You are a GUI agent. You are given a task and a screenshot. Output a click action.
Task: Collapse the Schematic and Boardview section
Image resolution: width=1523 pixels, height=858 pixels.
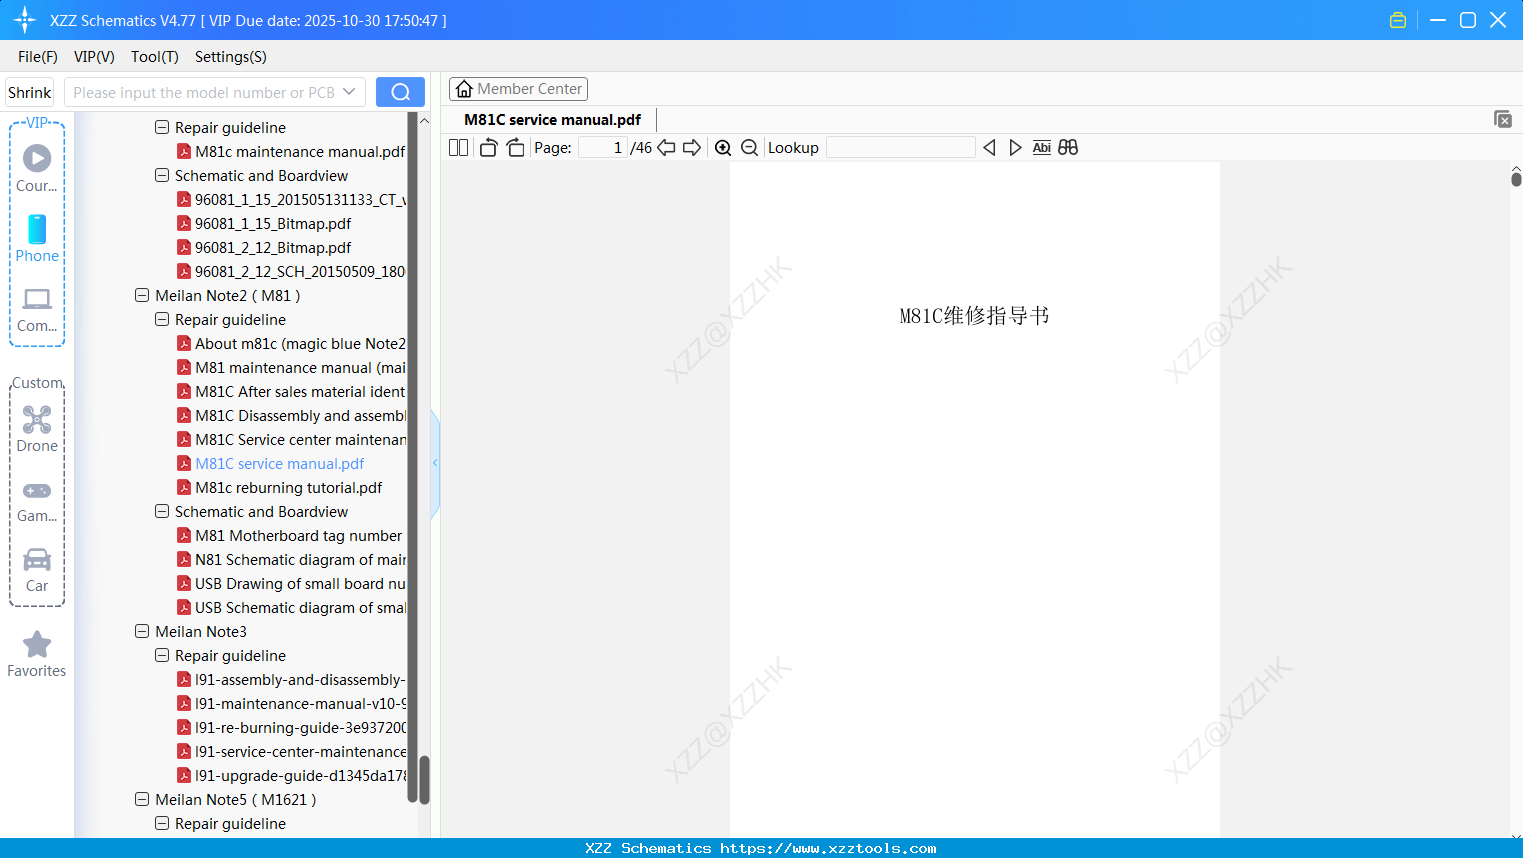[x=161, y=511]
